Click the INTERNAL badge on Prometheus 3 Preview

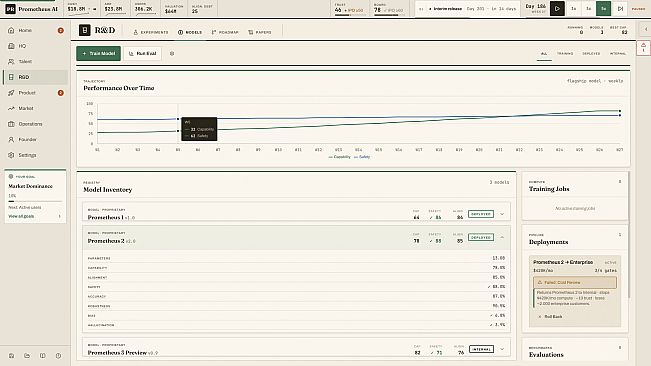click(x=482, y=349)
